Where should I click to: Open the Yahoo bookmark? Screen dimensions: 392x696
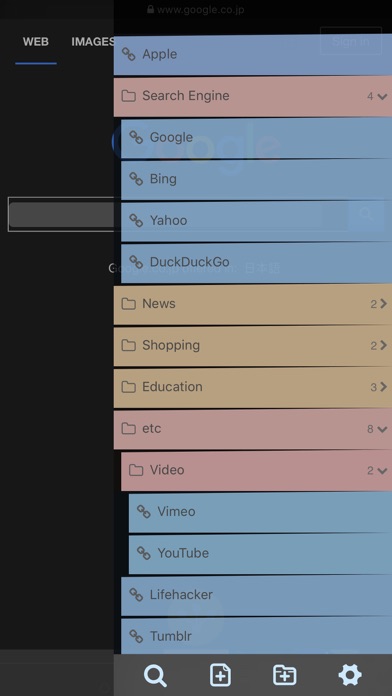[257, 221]
